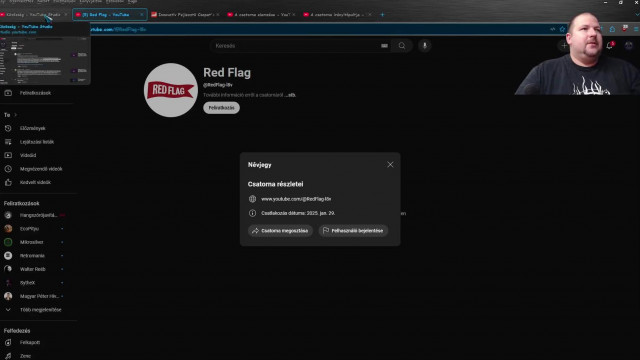Click the history clock icon
The height and width of the screenshot is (360, 640).
[8, 128]
